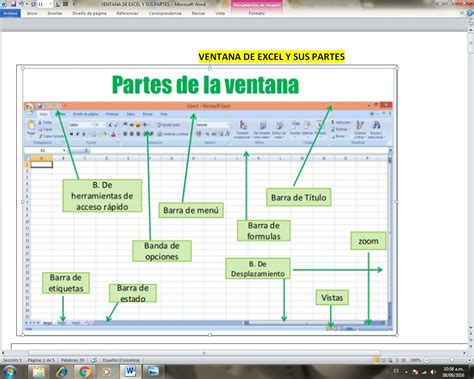
Task: Open Windows Media Player from the taskbar
Action: point(107,372)
